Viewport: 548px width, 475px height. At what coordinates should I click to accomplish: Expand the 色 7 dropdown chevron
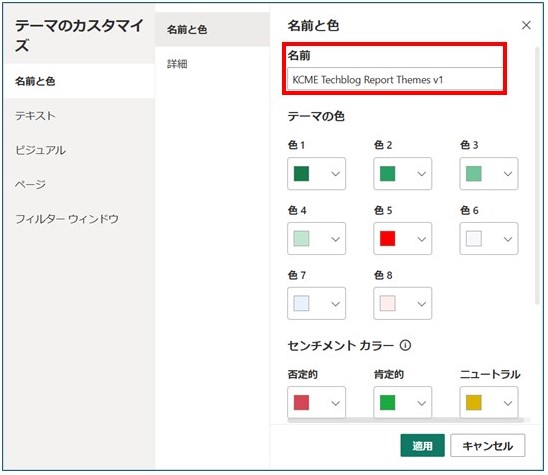pyautogui.click(x=335, y=304)
